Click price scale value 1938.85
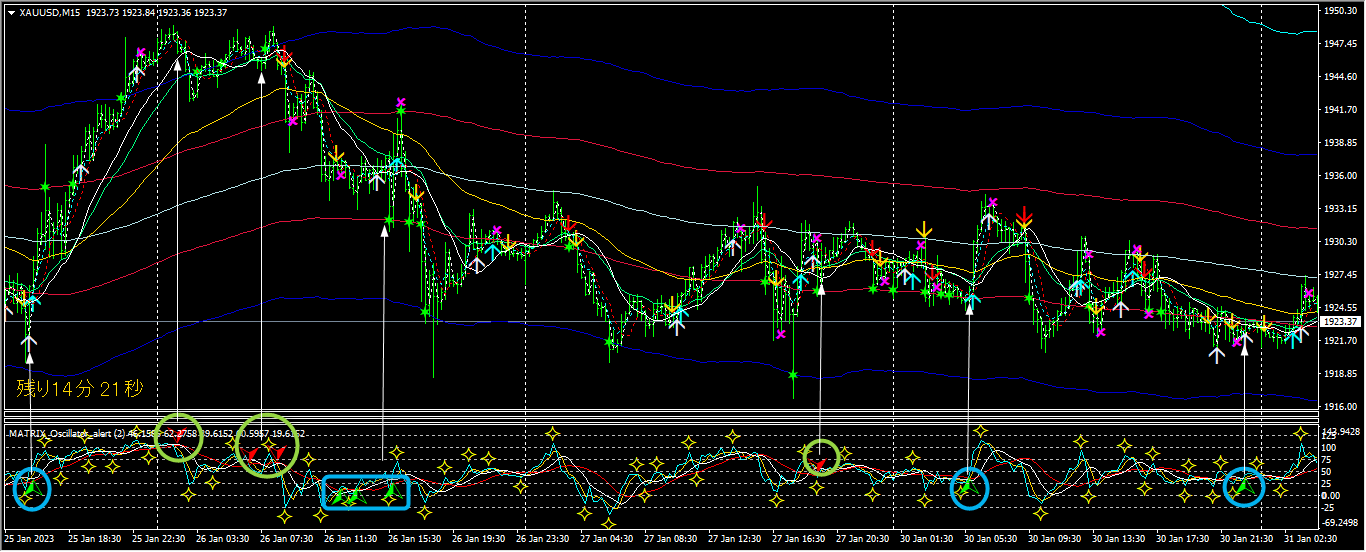The image size is (1366, 552). (x=1339, y=143)
